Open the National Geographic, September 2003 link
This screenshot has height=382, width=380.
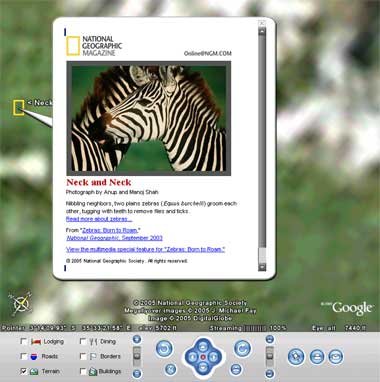(114, 238)
